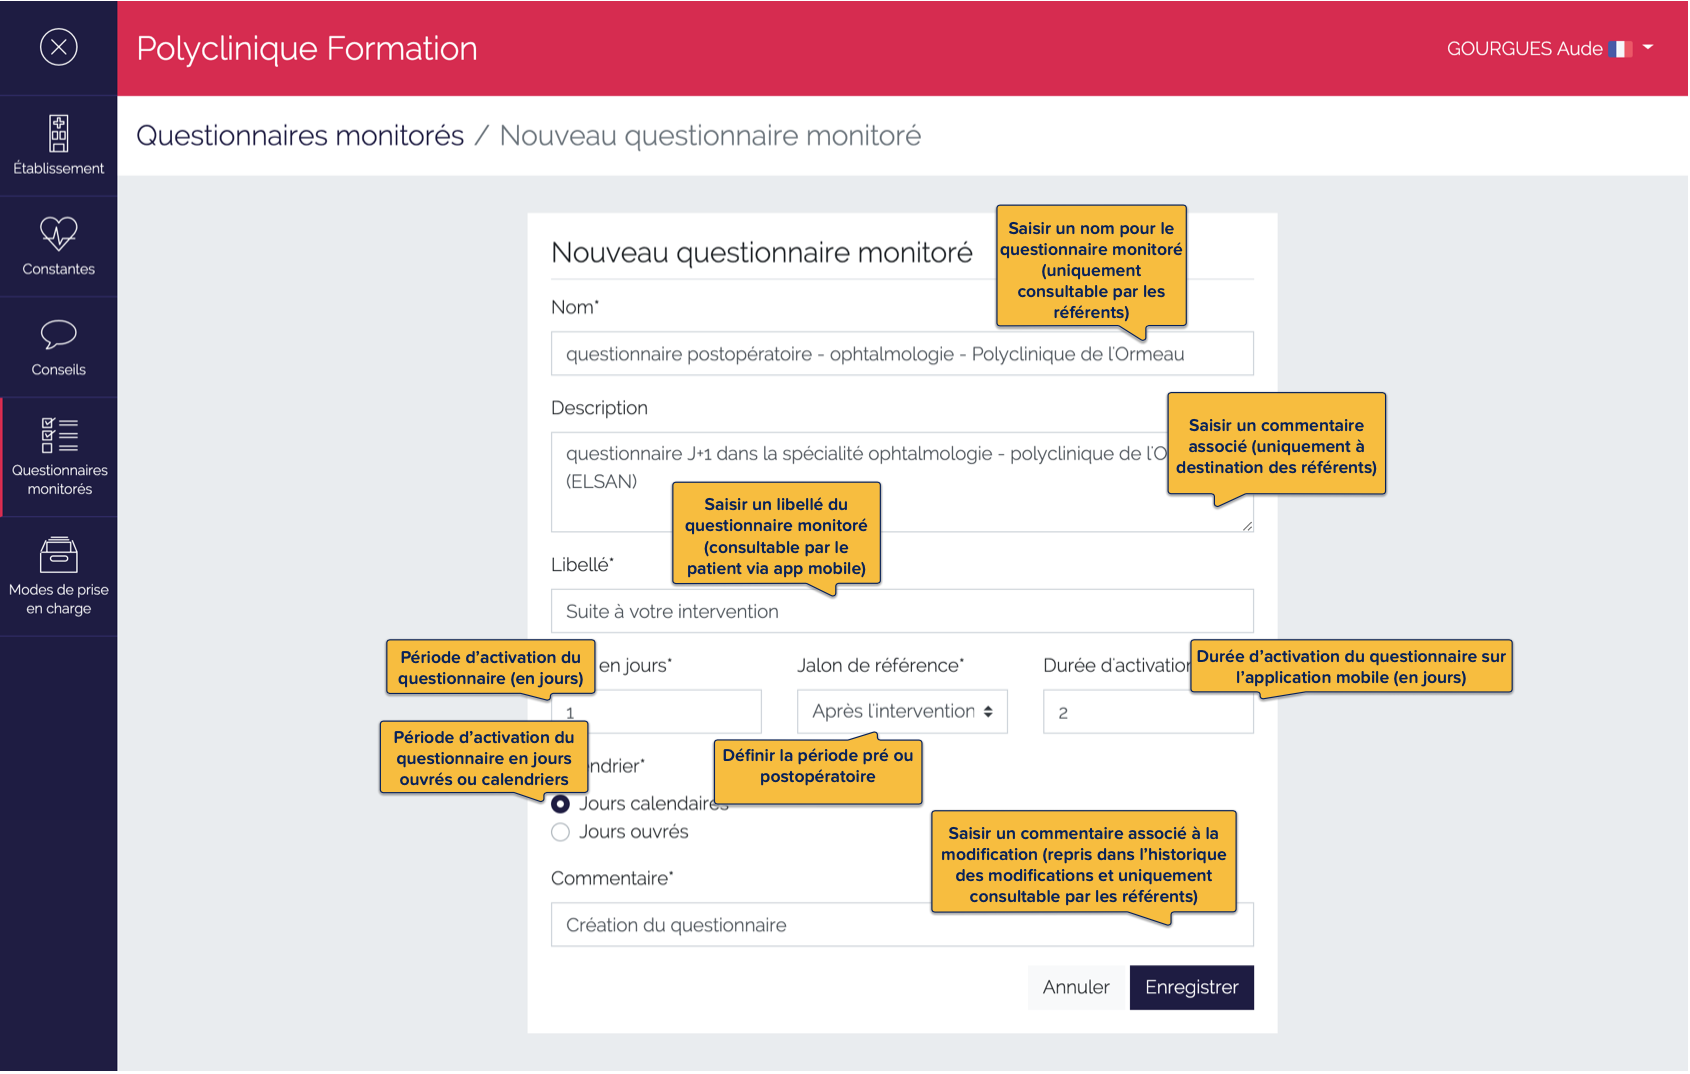Screen dimensions: 1690x1074
Task: Open the Jalon de référence selector arrows
Action: [x=989, y=711]
